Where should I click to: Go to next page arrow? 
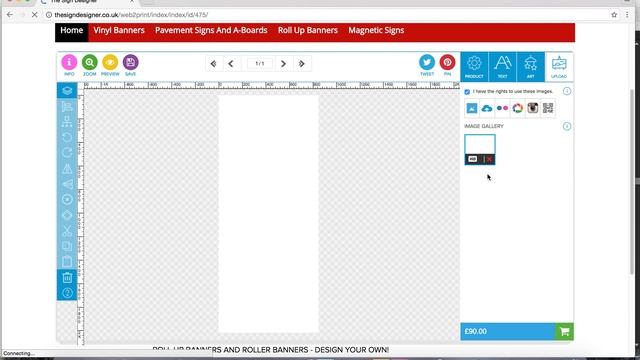[x=283, y=64]
